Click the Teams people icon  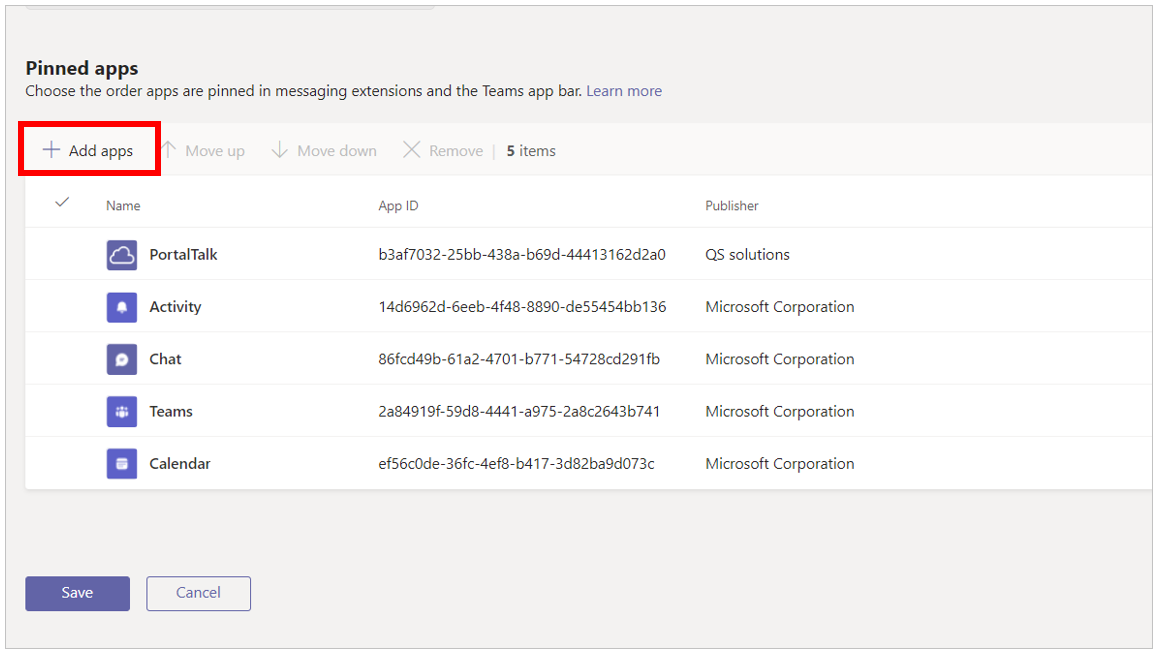coord(121,411)
